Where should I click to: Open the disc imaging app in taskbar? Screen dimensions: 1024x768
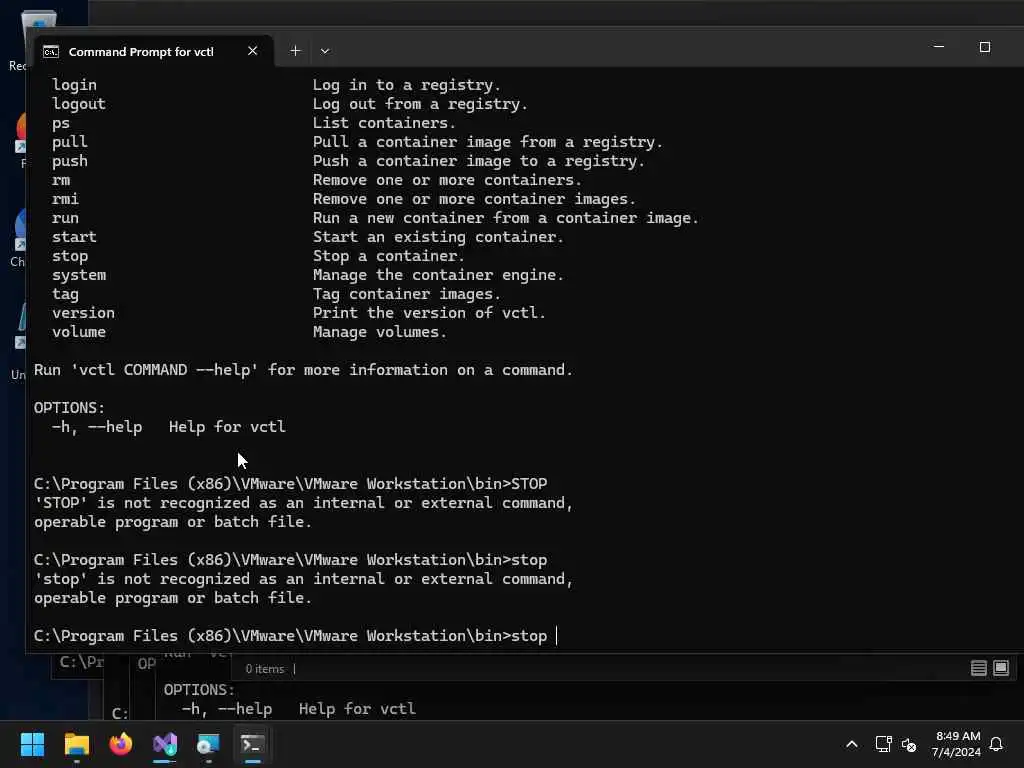coord(208,744)
